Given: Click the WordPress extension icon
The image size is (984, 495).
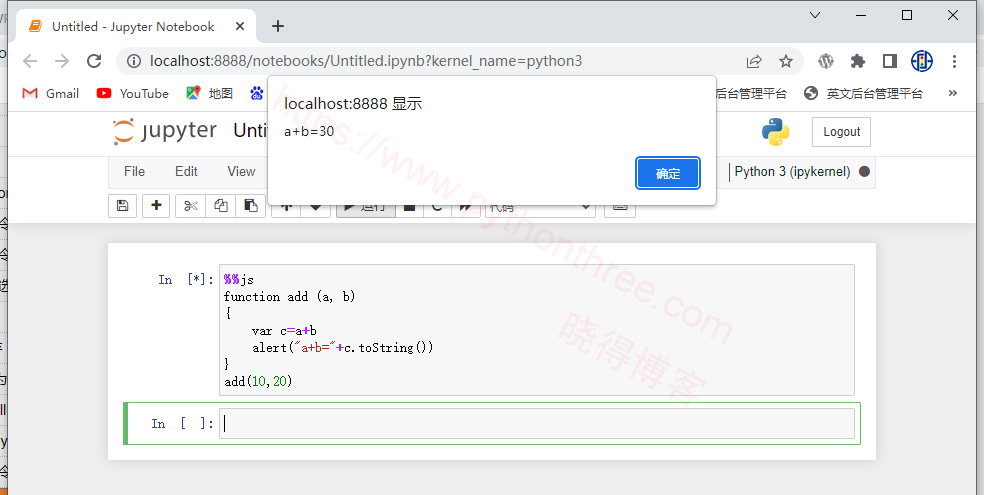Looking at the screenshot, I should [826, 61].
